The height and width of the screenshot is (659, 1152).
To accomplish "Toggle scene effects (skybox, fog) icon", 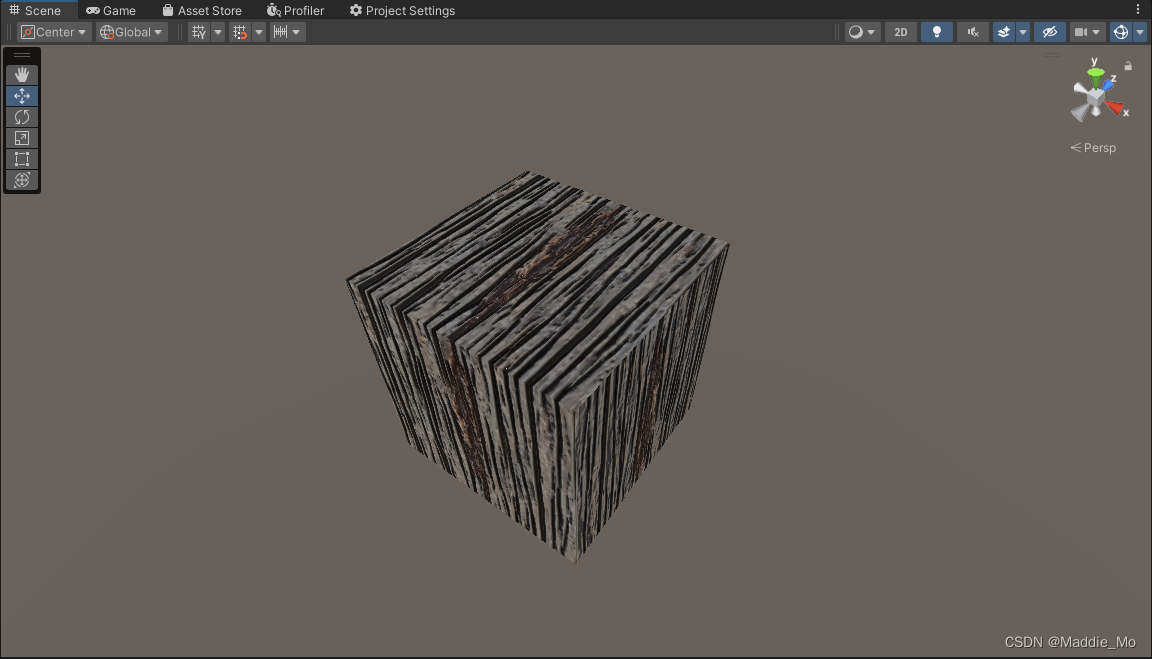I will pos(1004,32).
